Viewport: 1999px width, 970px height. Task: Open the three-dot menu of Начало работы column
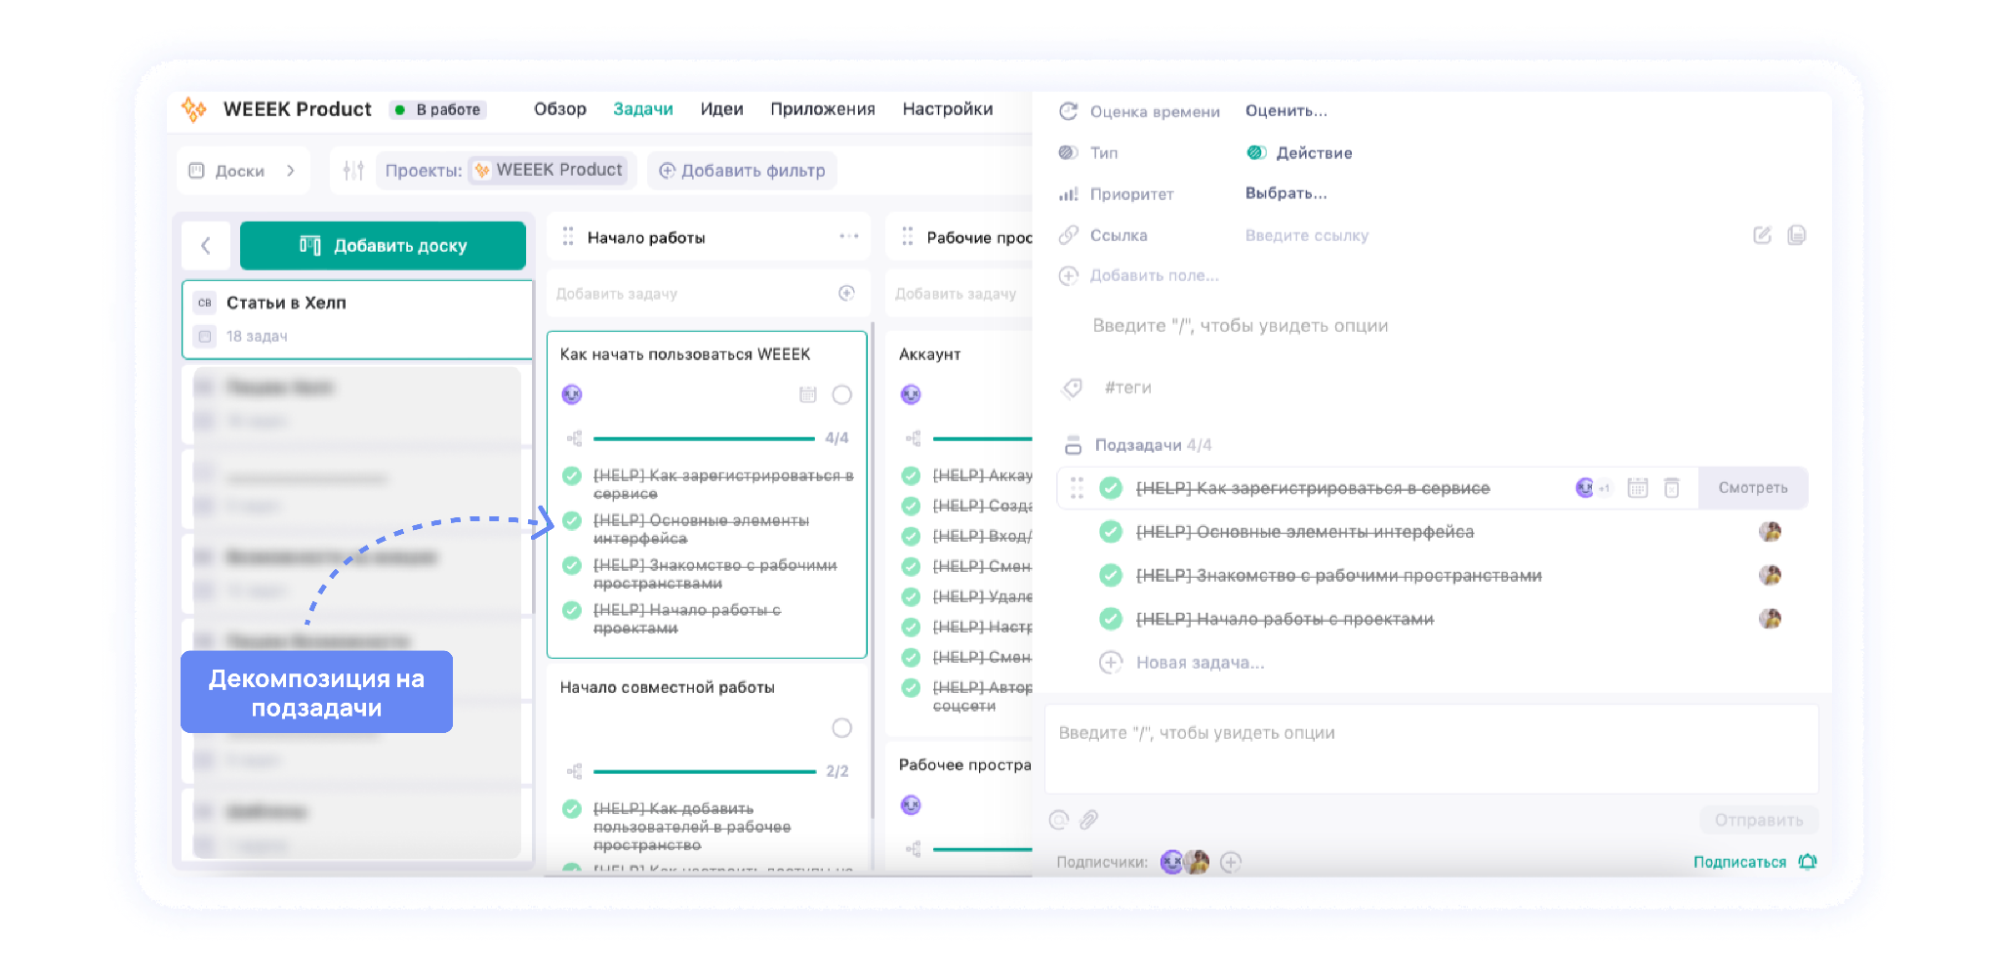848,237
